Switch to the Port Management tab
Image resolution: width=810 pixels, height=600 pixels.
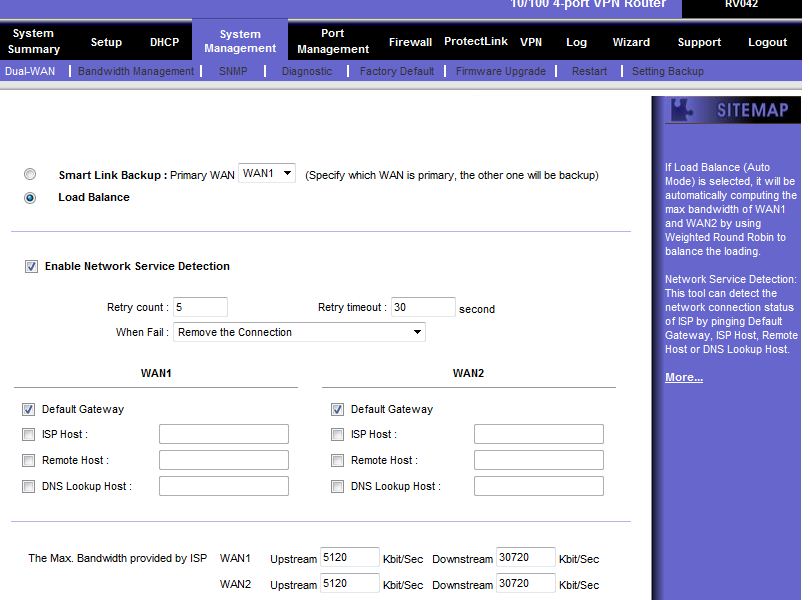coord(333,41)
